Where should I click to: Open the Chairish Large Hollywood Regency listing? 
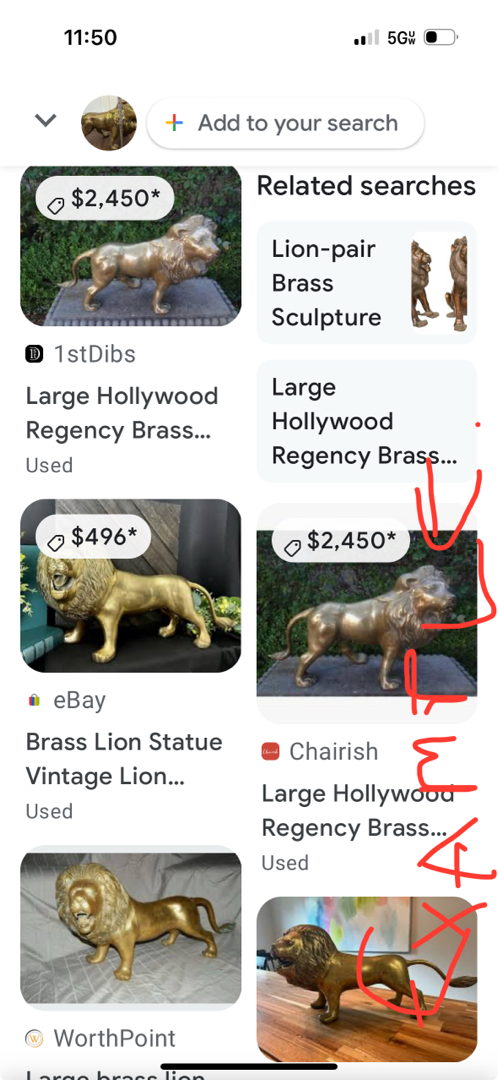coord(357,811)
